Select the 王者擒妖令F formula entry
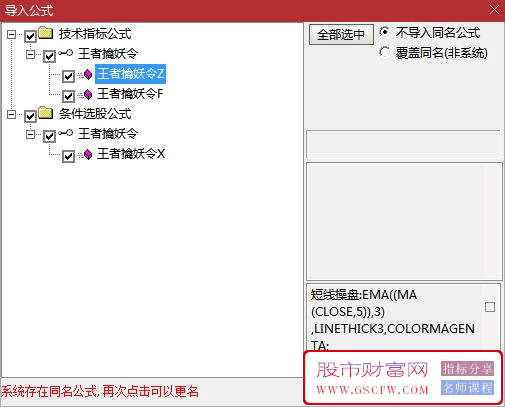 (130, 94)
